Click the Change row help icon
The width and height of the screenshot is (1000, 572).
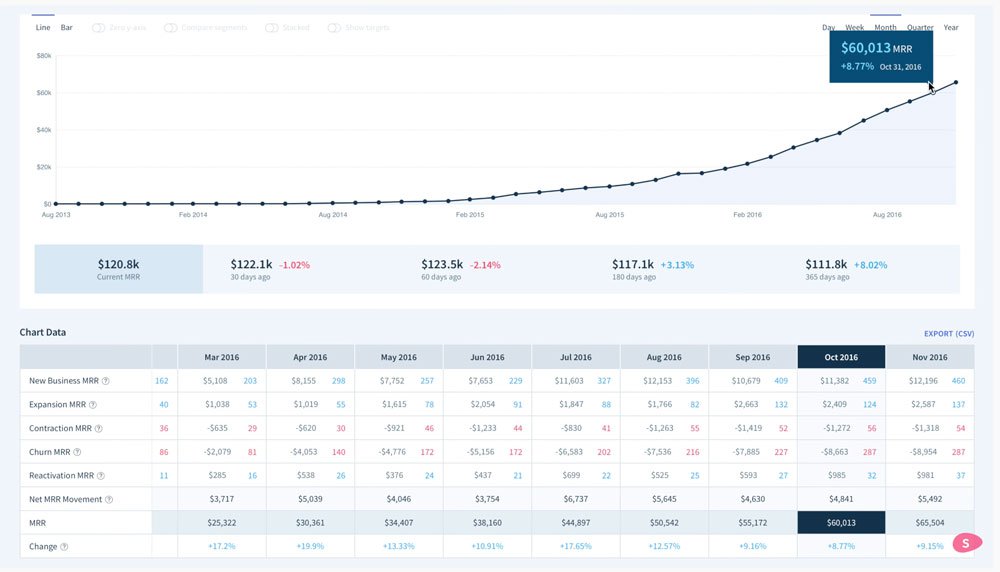(x=64, y=546)
